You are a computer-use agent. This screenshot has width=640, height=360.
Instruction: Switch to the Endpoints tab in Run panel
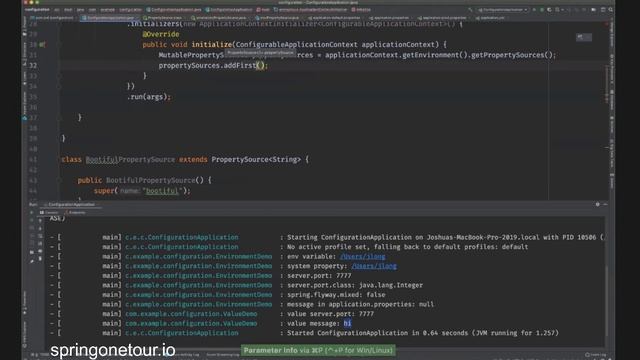75,212
